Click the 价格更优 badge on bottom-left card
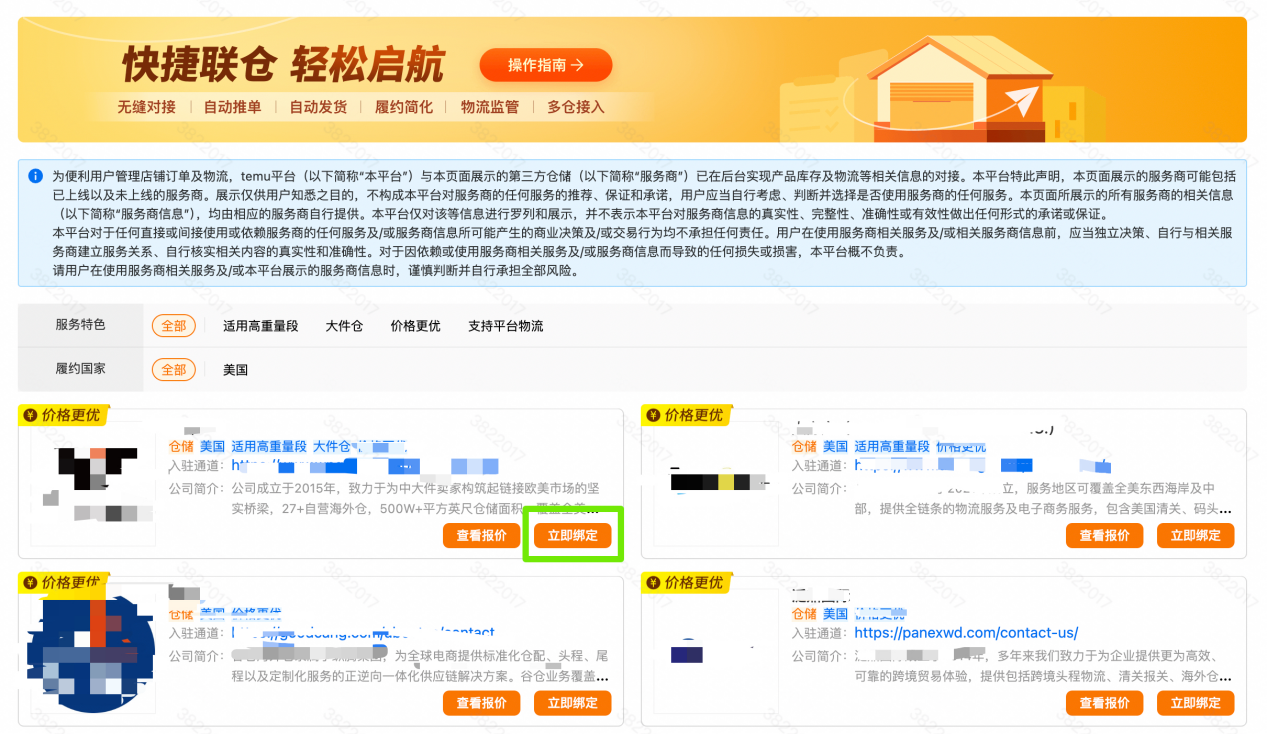 pos(64,583)
